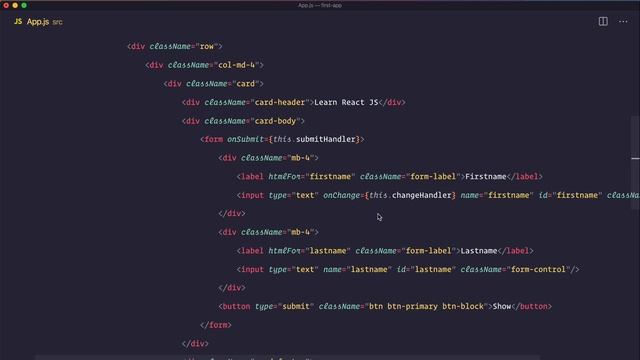Screen dimensions: 640x360
Task: Click the horizontal scrollbar at editor bottom
Action: 287,358
